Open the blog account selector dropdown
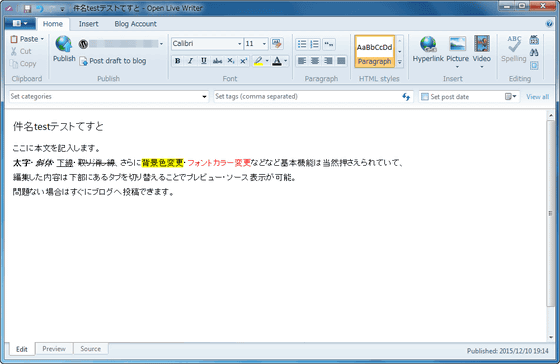The width and height of the screenshot is (560, 364). (161, 44)
